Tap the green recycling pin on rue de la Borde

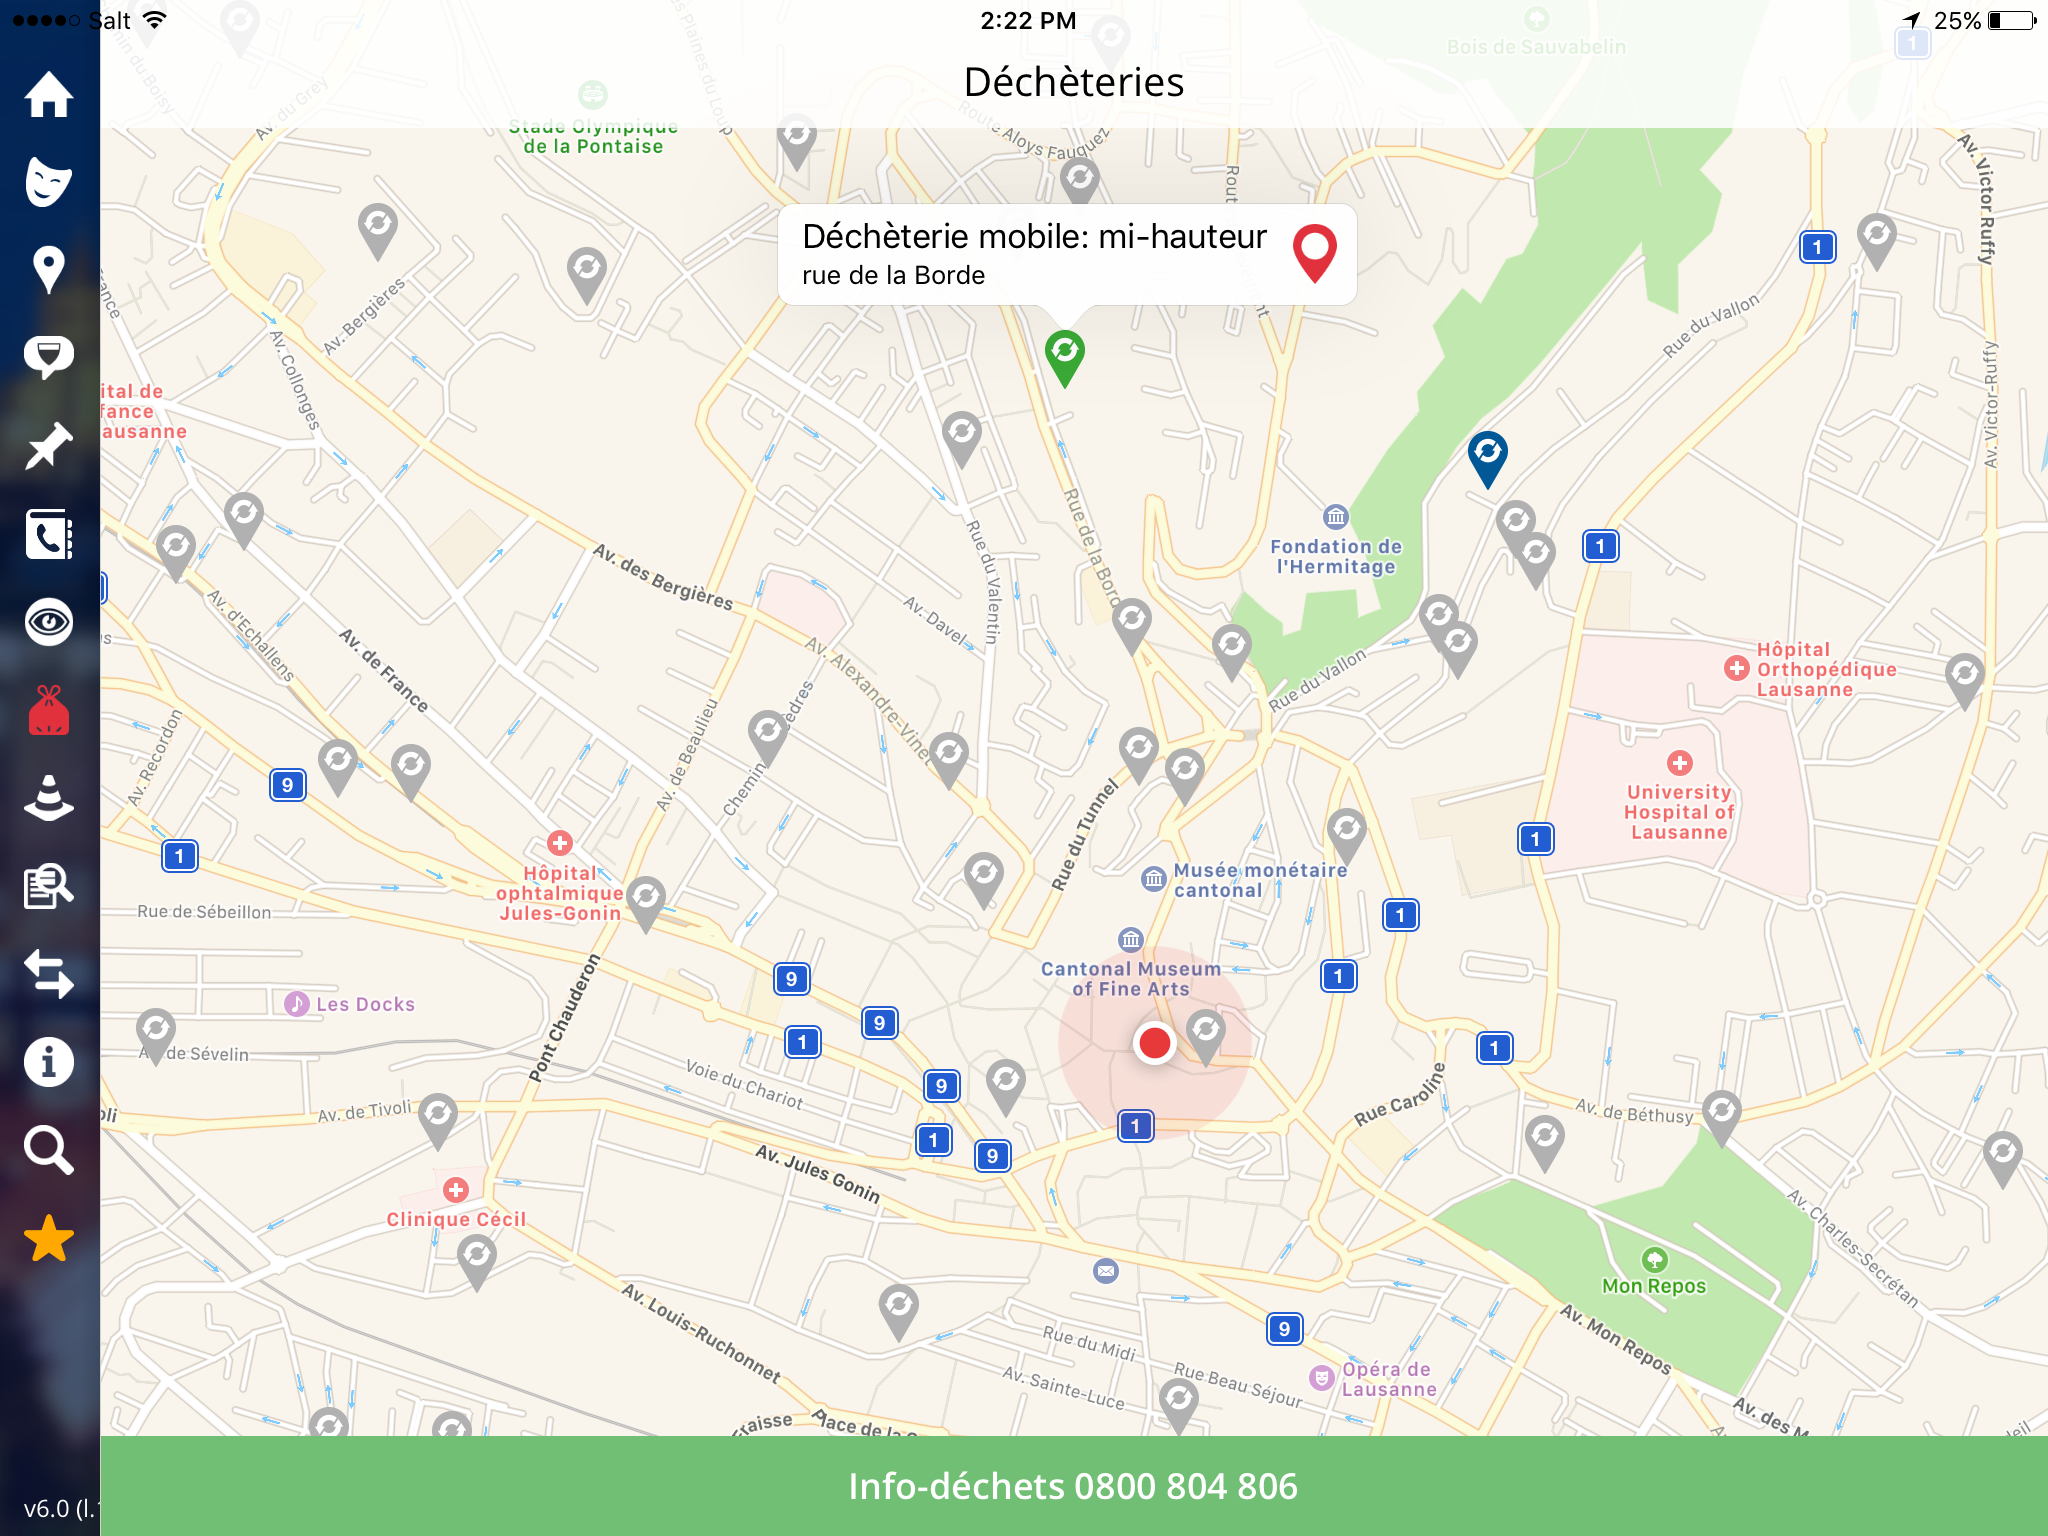(1065, 357)
